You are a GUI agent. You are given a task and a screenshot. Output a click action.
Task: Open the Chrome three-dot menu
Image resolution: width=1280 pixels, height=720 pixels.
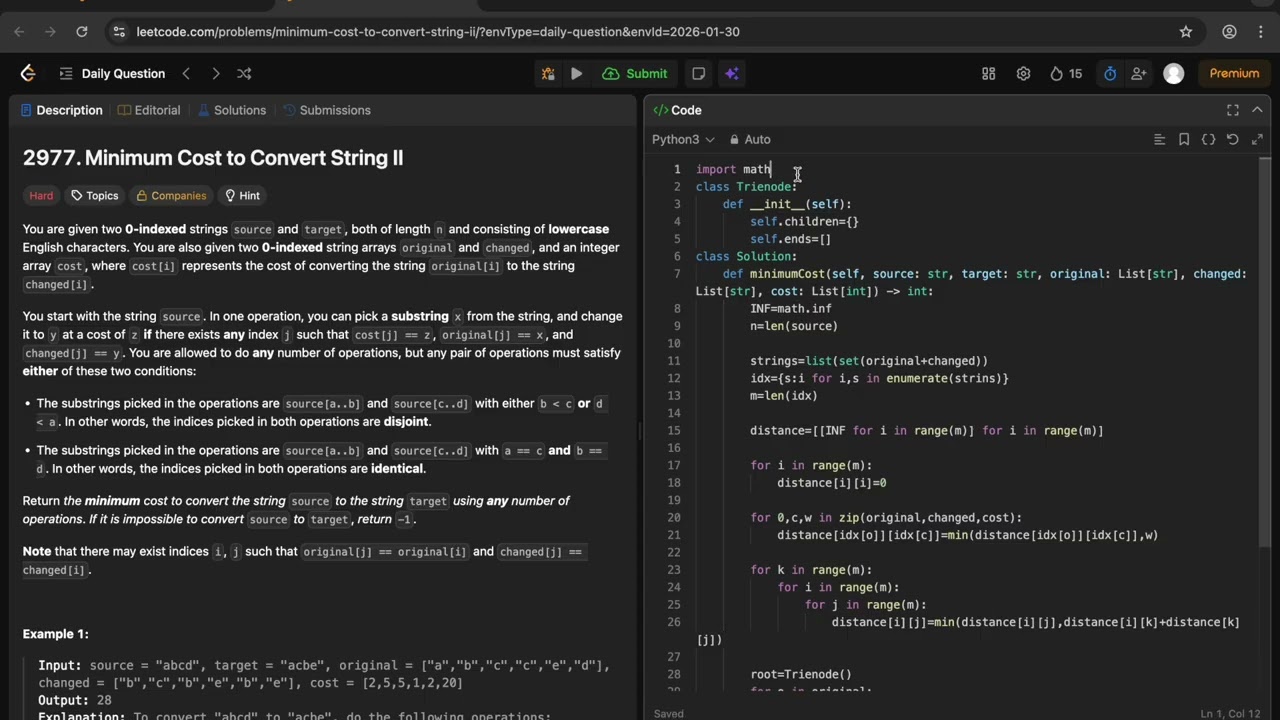[x=1262, y=31]
